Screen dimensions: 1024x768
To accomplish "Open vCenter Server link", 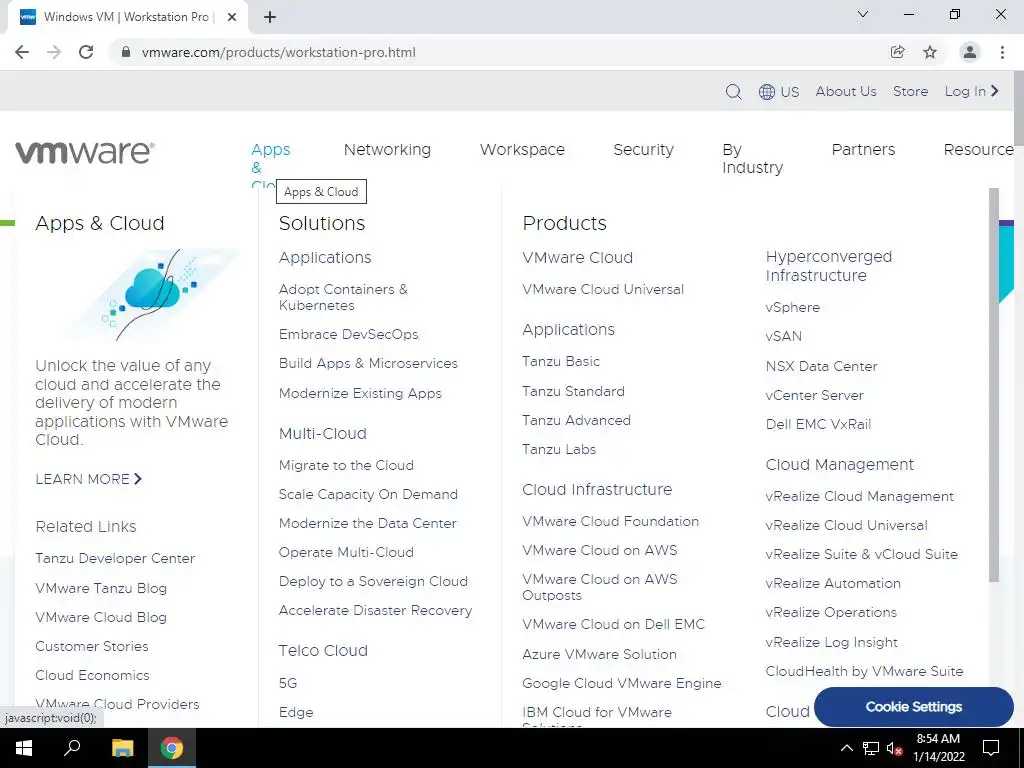I will point(814,395).
